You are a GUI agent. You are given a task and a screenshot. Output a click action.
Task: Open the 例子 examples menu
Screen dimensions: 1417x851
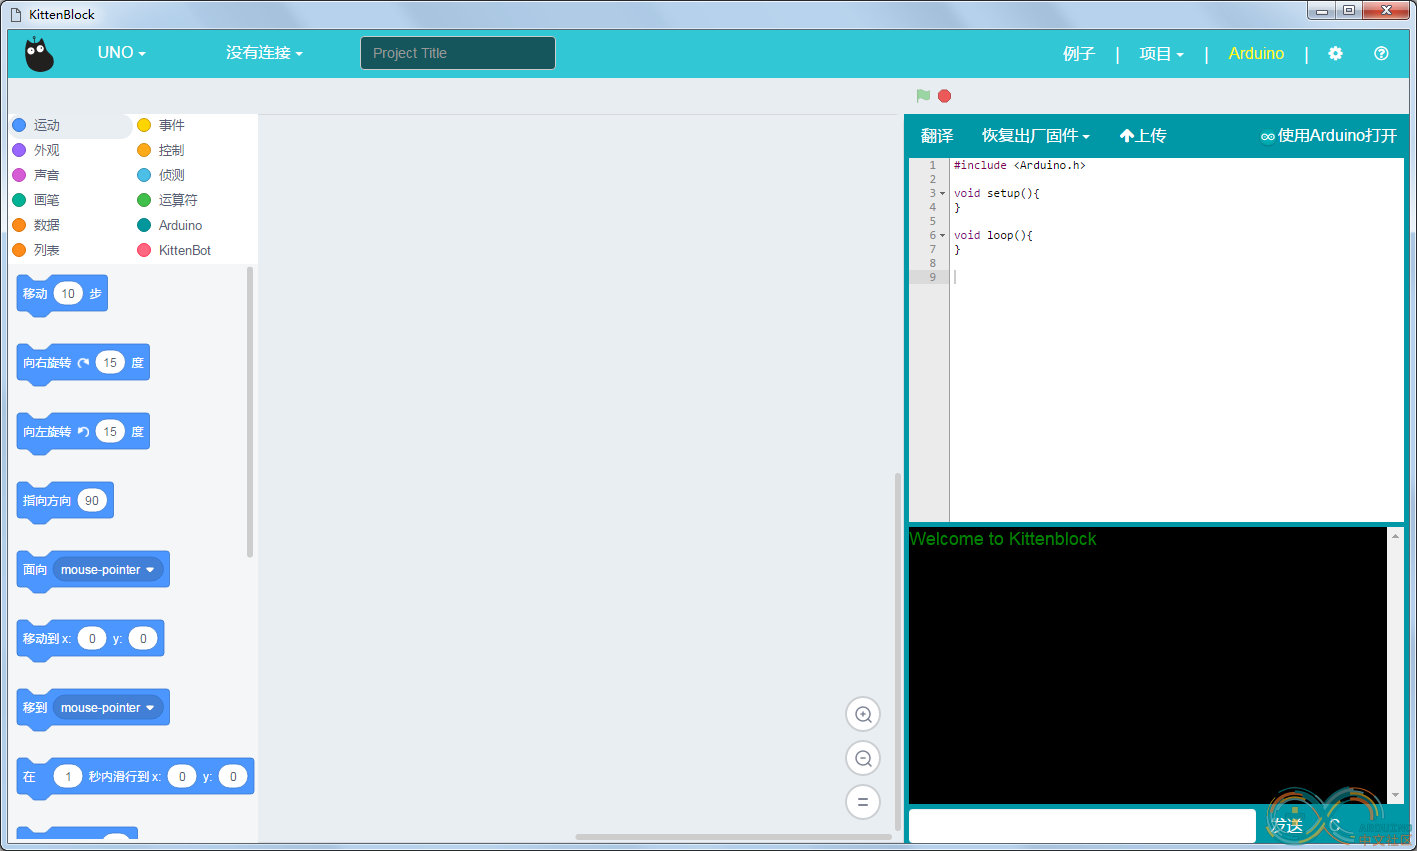(x=1079, y=54)
